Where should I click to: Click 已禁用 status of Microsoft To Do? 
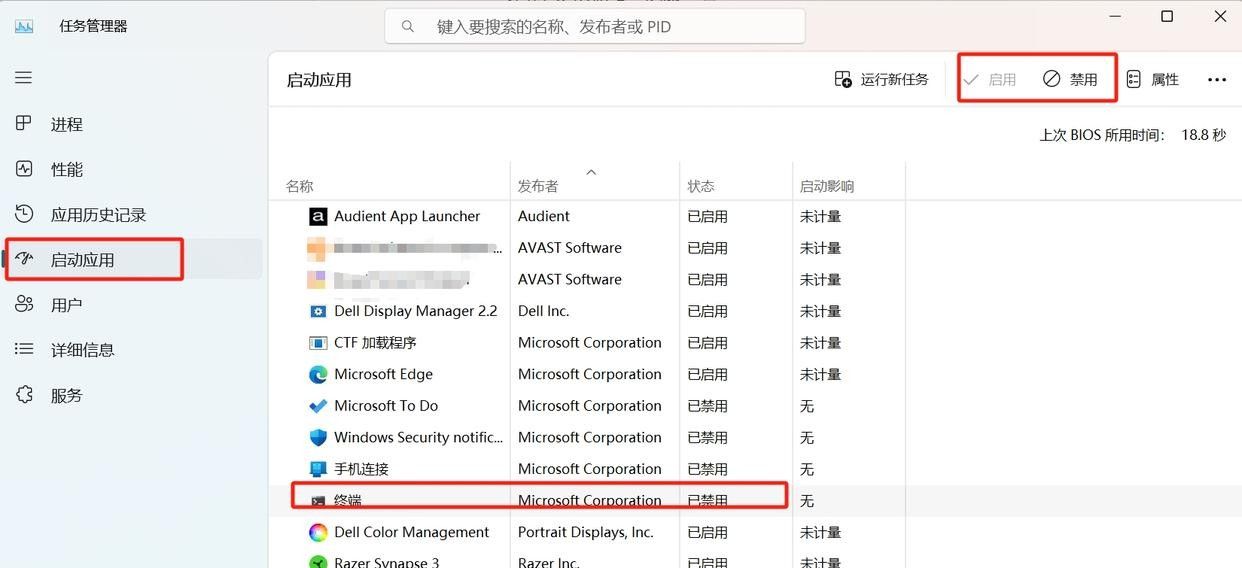point(707,406)
